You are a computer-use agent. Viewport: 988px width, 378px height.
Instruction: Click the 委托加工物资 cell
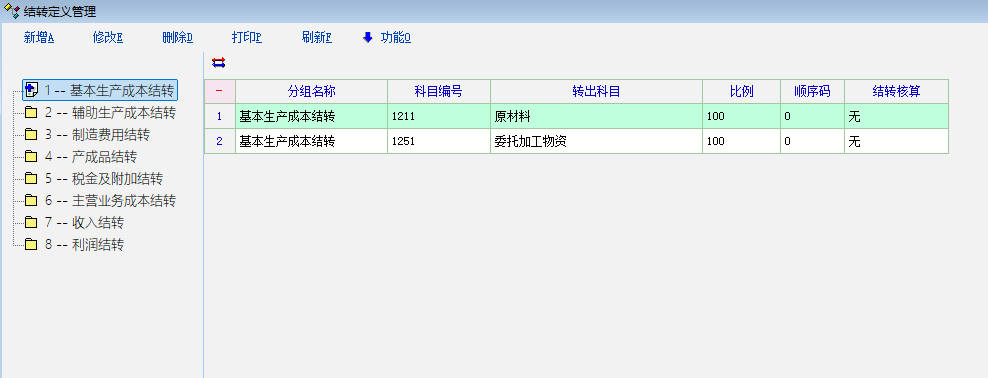(596, 141)
